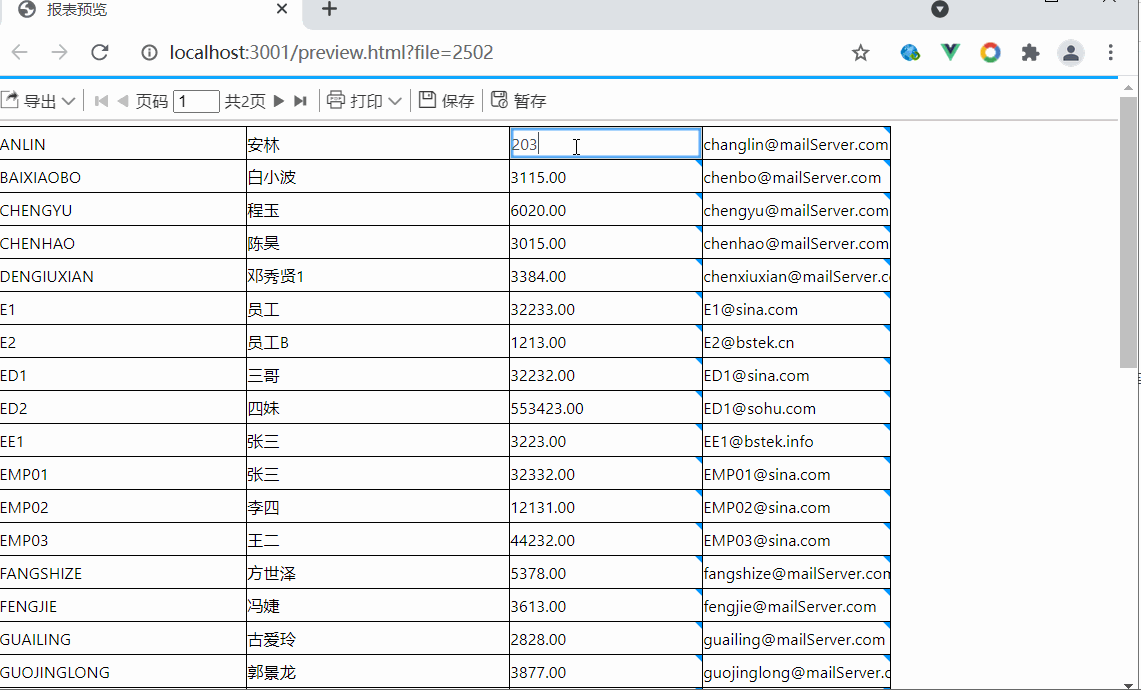Click the name cell 古爱玲
1141x690 pixels.
point(378,640)
